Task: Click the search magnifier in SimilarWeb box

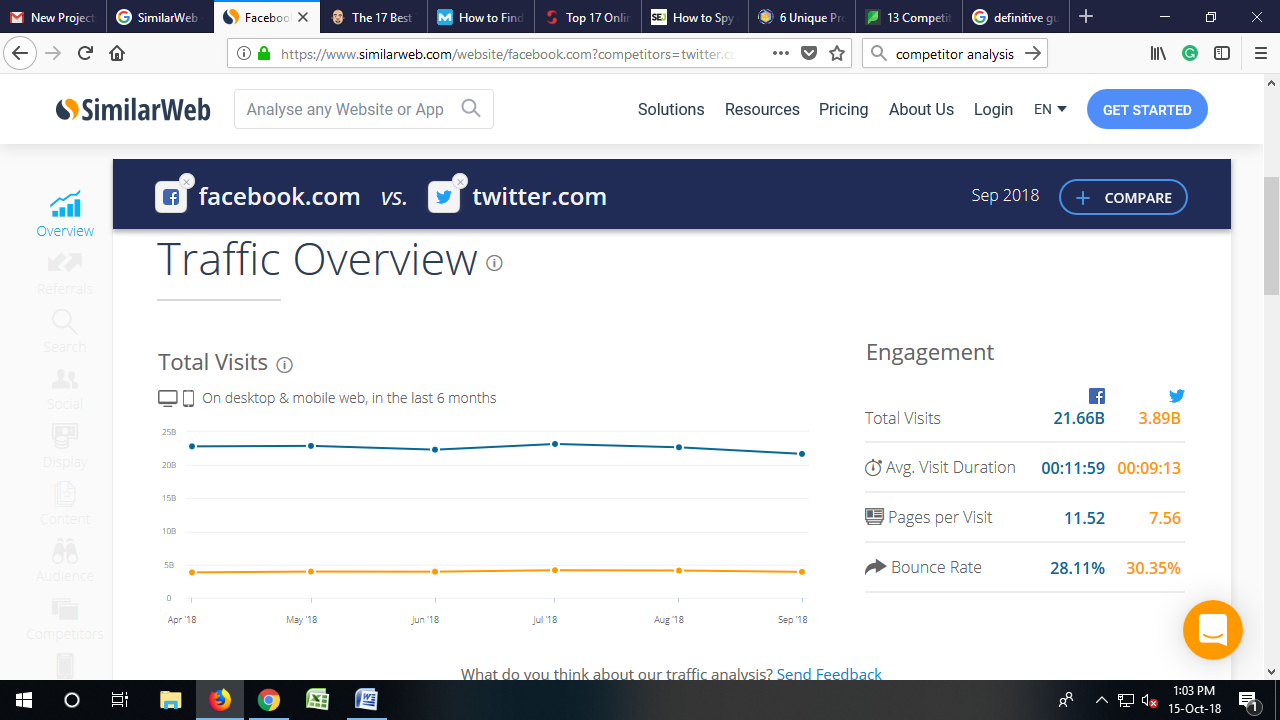Action: 471,108
